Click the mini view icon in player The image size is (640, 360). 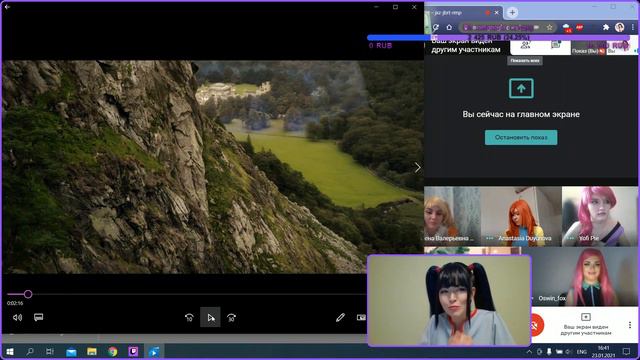coord(361,317)
